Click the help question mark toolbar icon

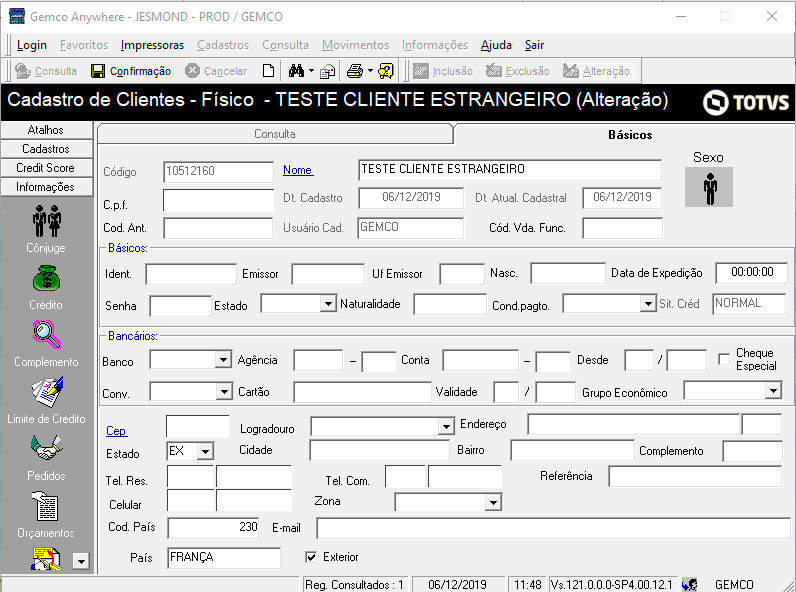[386, 71]
